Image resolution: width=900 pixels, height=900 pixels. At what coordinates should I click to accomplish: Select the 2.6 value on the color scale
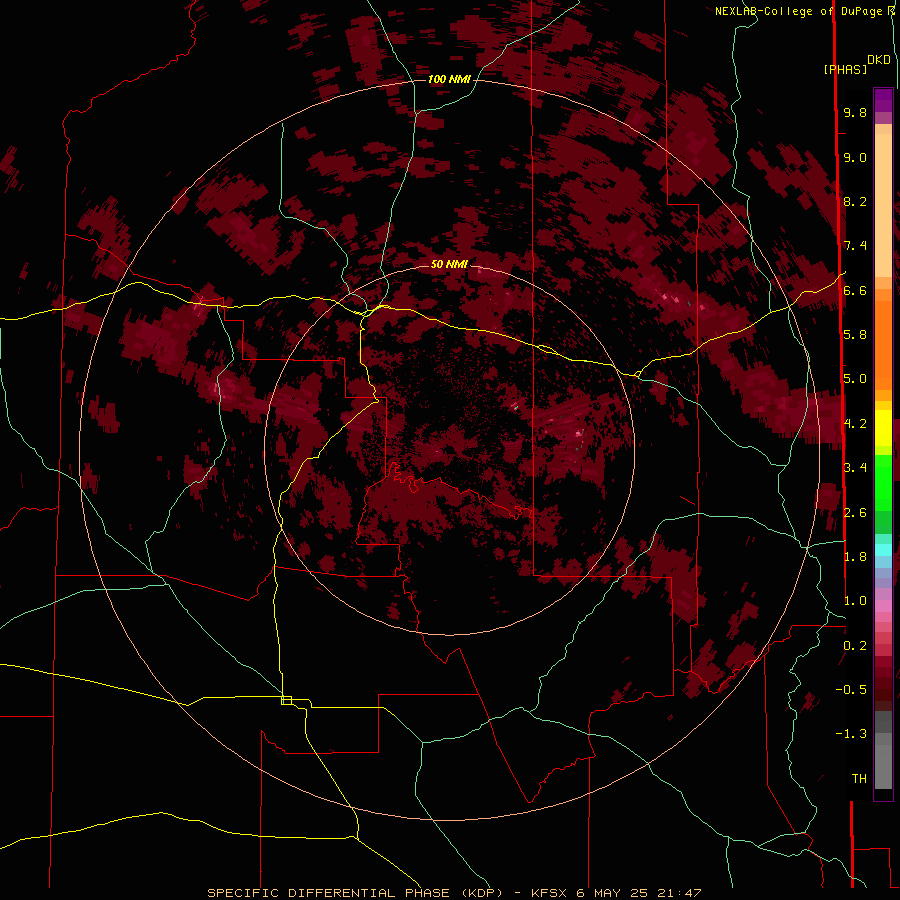[x=855, y=513]
